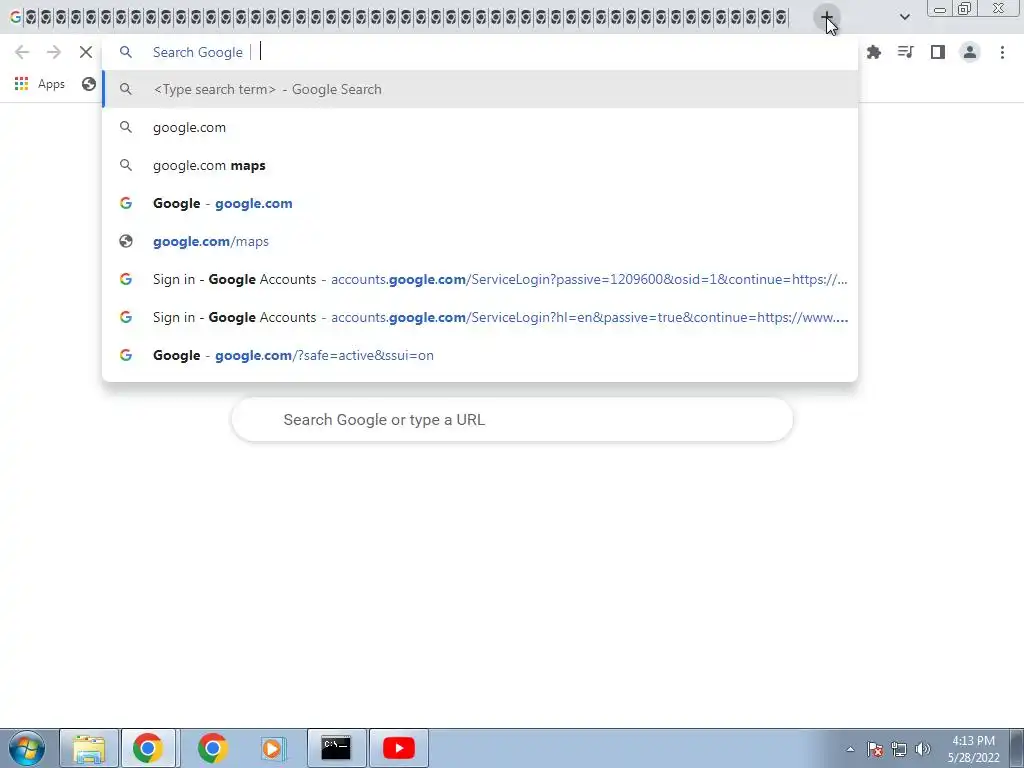Open Windows Media Player from taskbar
The width and height of the screenshot is (1024, 768).
pos(272,748)
